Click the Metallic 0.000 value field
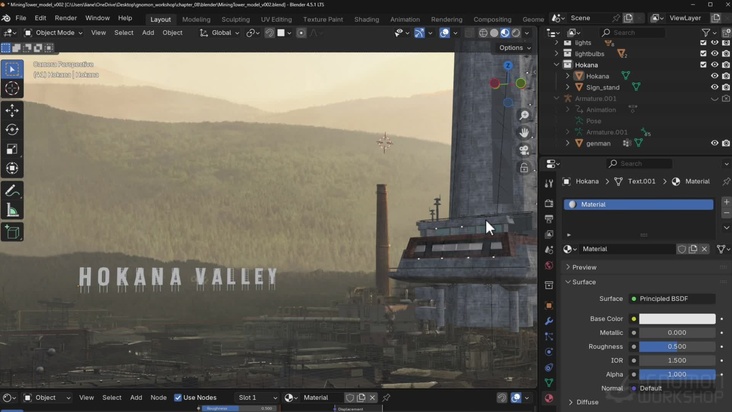 pyautogui.click(x=677, y=333)
